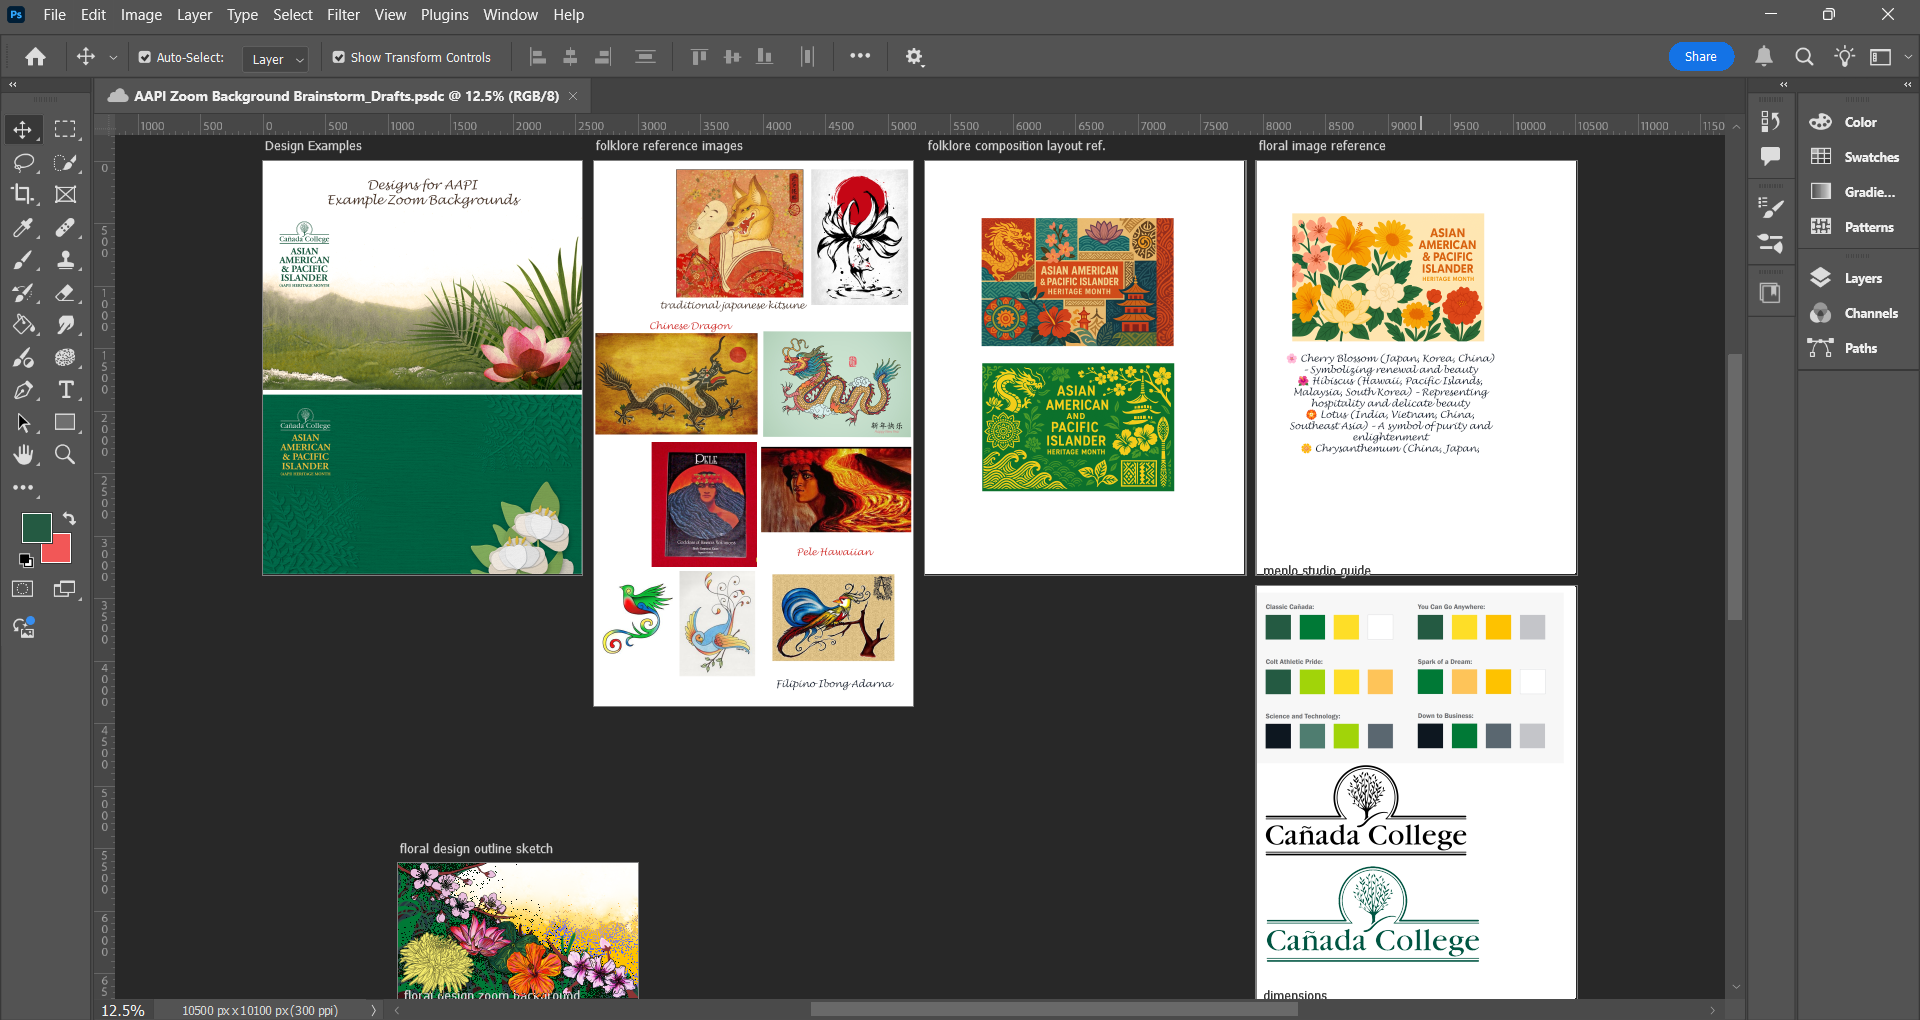The height and width of the screenshot is (1020, 1920).
Task: Select the Brush tool
Action: point(22,260)
